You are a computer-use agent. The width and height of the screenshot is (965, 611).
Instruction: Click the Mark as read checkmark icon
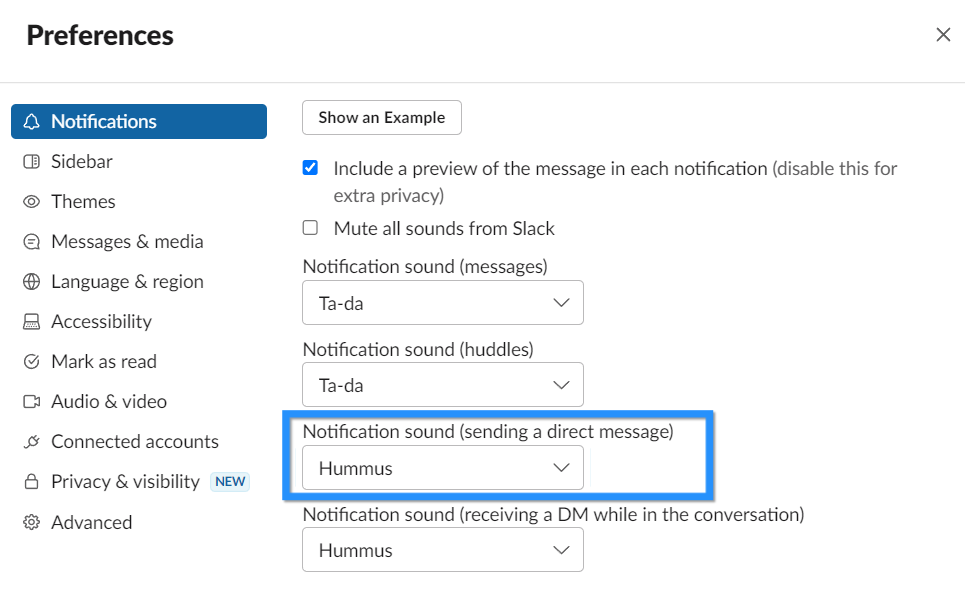click(32, 362)
